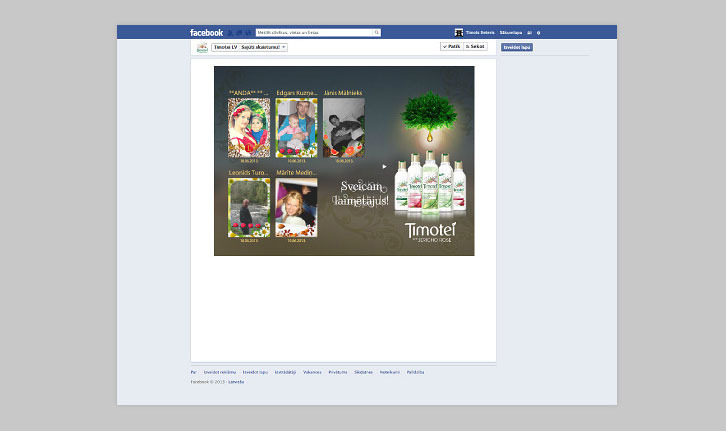Open the profile name link in header
This screenshot has height=431, width=726.
click(x=480, y=33)
